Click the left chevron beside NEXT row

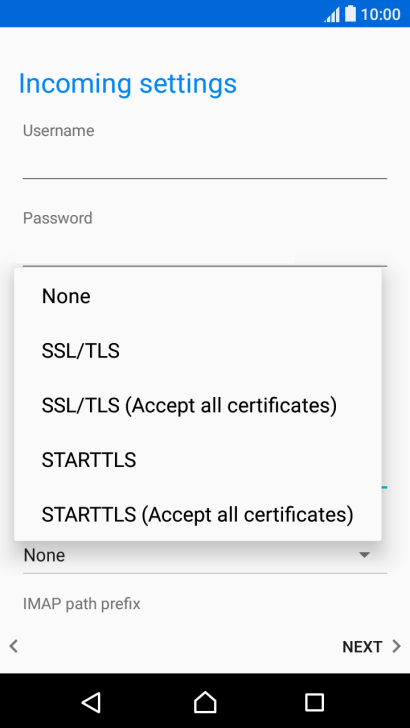14,646
